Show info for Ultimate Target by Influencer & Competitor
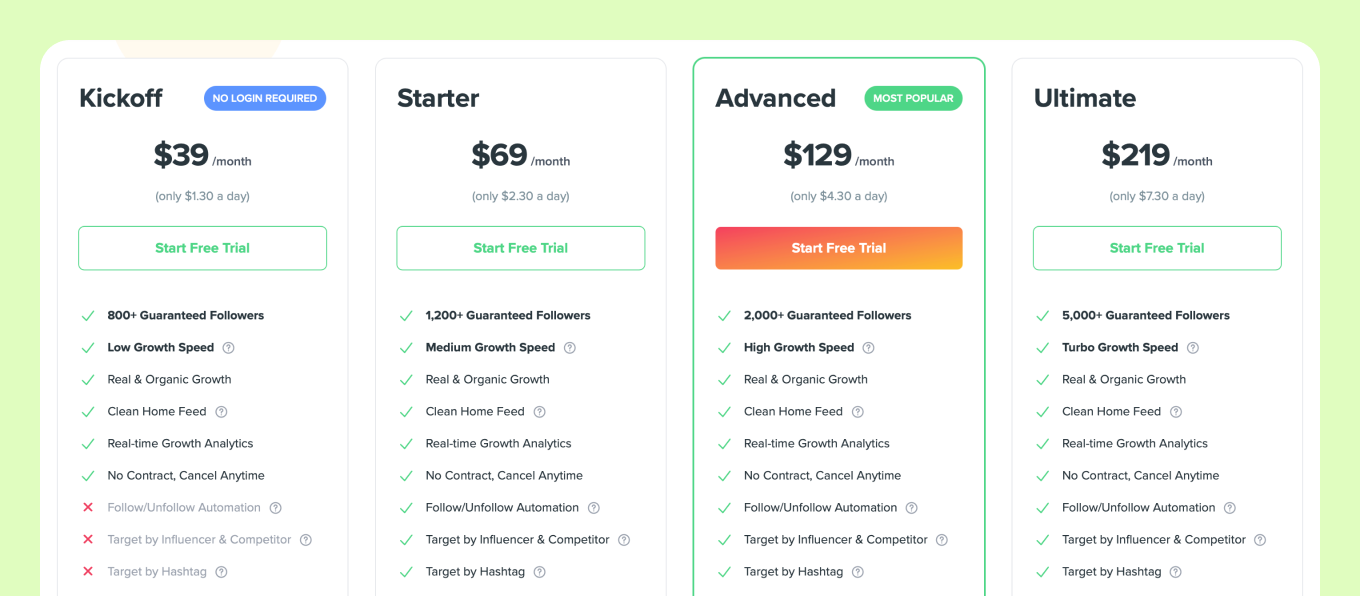The image size is (1360, 596). [x=1260, y=540]
